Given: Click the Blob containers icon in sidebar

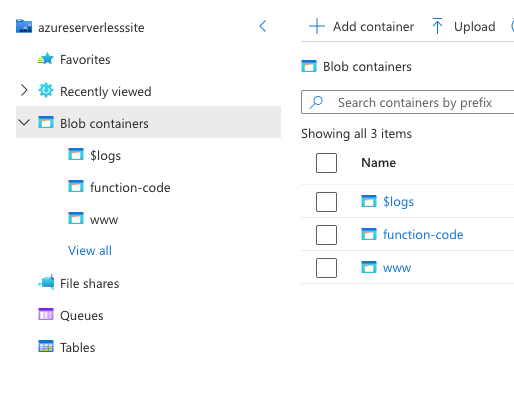Looking at the screenshot, I should click(46, 123).
